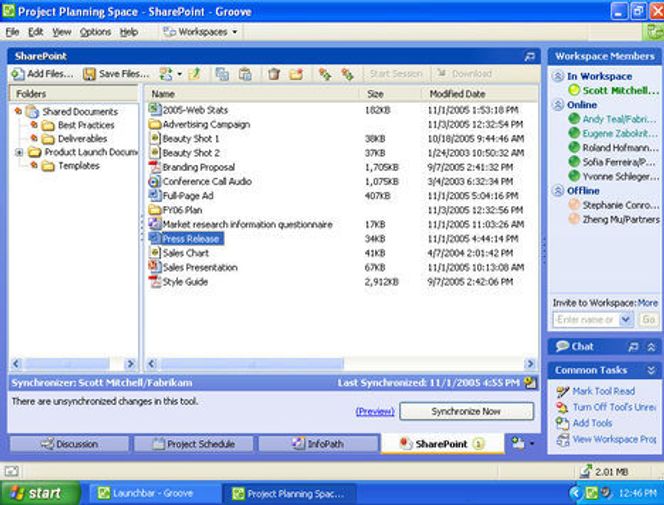This screenshot has width=664, height=505.
Task: Open the Edit menu
Action: coord(36,32)
